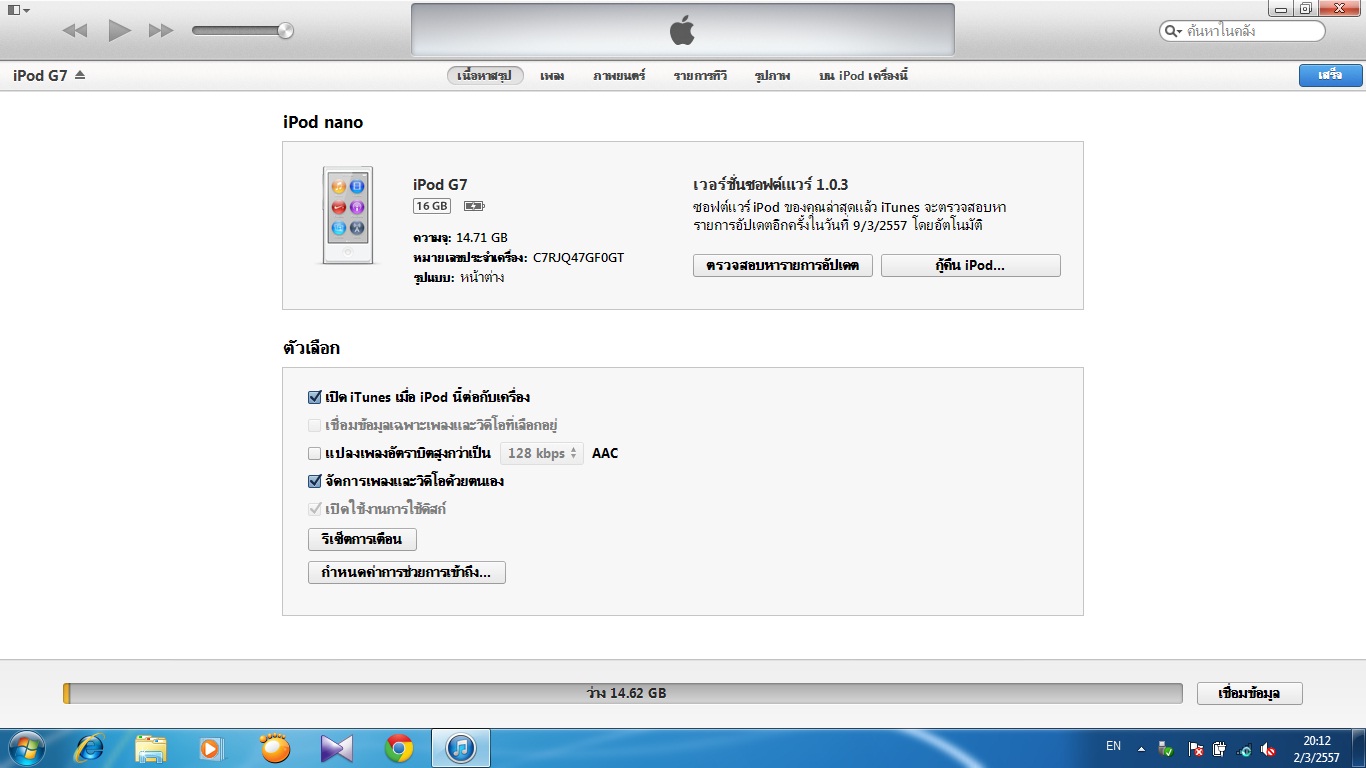Image resolution: width=1366 pixels, height=768 pixels.
Task: Toggle 'จัดการเพลงและวิดีโอด้วยตนเอง' checkbox
Action: pyautogui.click(x=315, y=481)
